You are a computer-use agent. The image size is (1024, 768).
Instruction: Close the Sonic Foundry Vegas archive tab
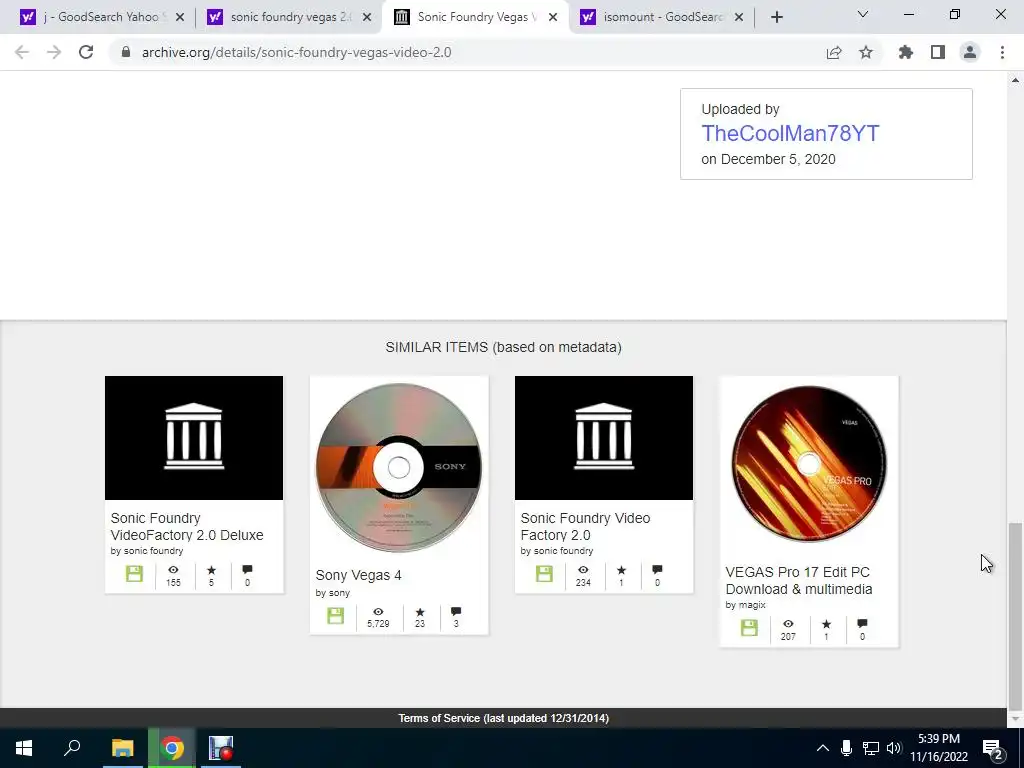pyautogui.click(x=553, y=17)
